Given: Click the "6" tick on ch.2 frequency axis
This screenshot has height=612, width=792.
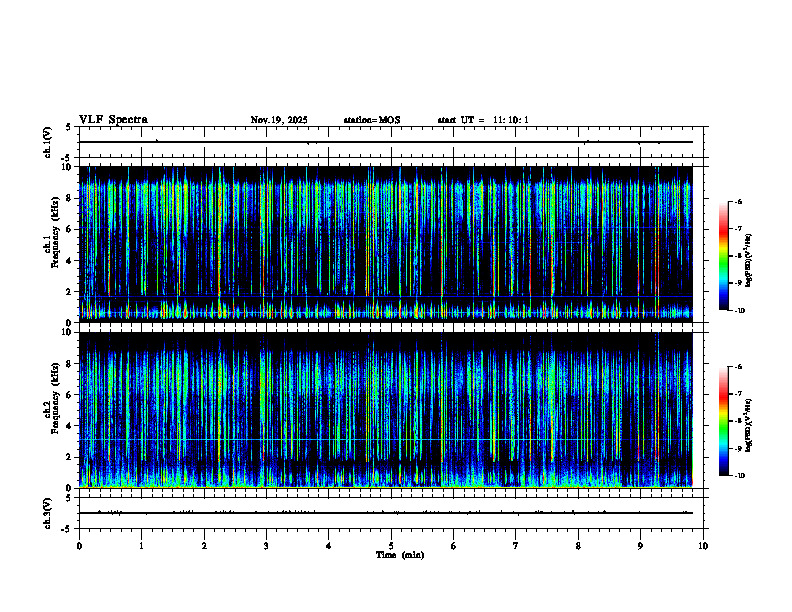Looking at the screenshot, I should click(70, 395).
